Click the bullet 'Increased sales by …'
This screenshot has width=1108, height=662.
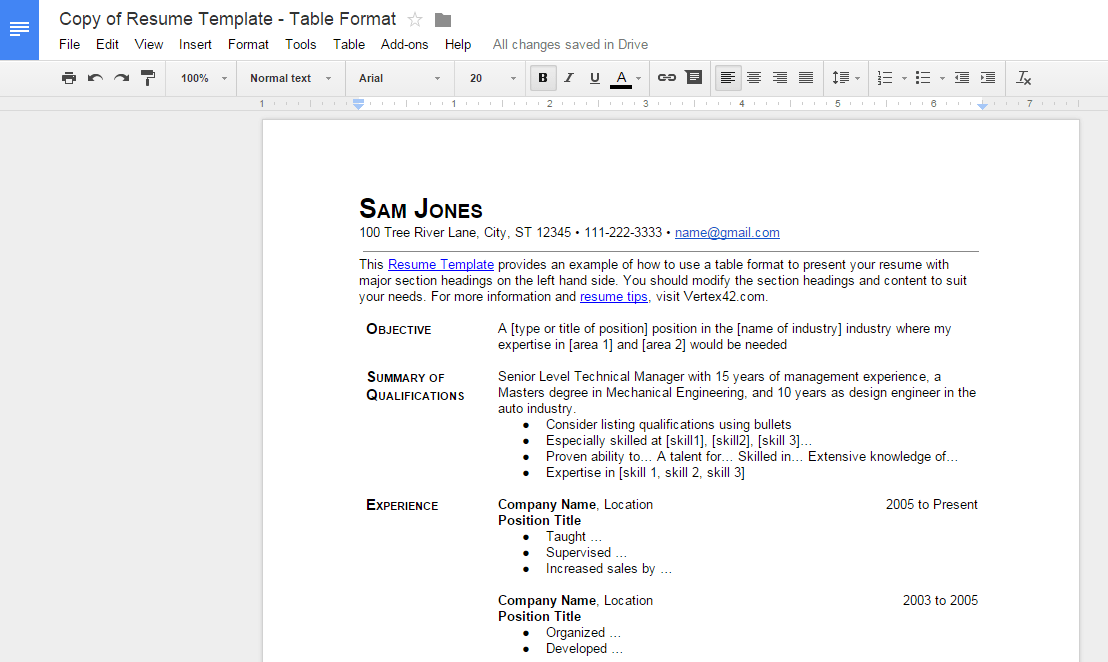(x=608, y=569)
